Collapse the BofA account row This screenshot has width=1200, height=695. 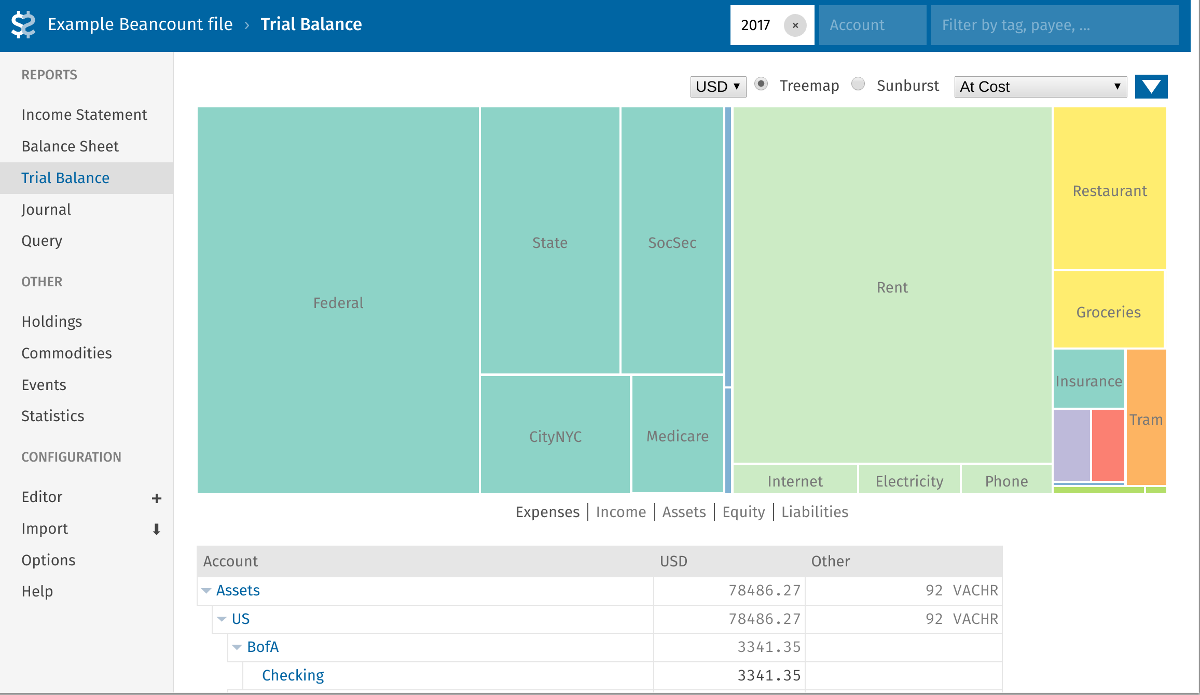pyautogui.click(x=237, y=648)
